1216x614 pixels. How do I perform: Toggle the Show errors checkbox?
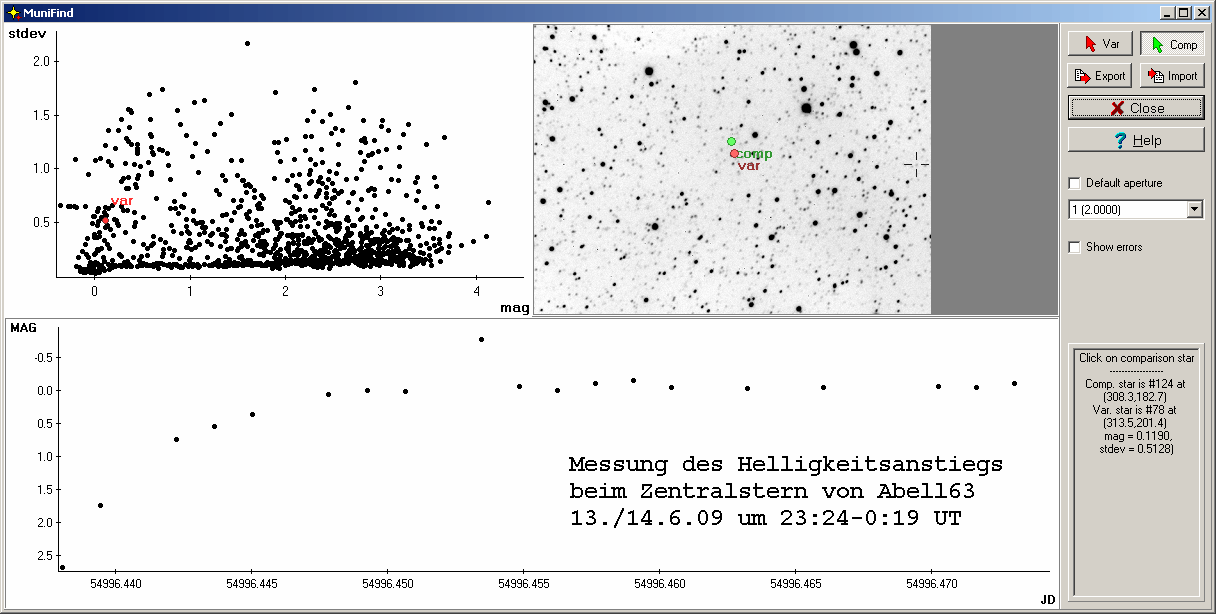point(1075,247)
